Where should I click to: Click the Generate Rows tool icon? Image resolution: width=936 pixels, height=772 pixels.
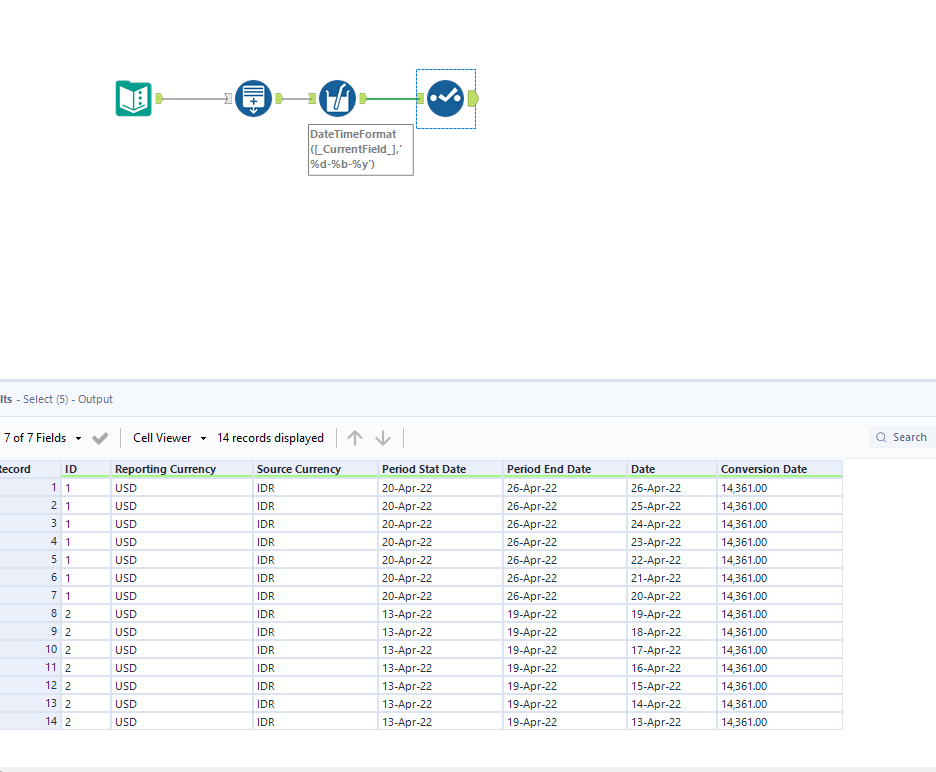[253, 99]
